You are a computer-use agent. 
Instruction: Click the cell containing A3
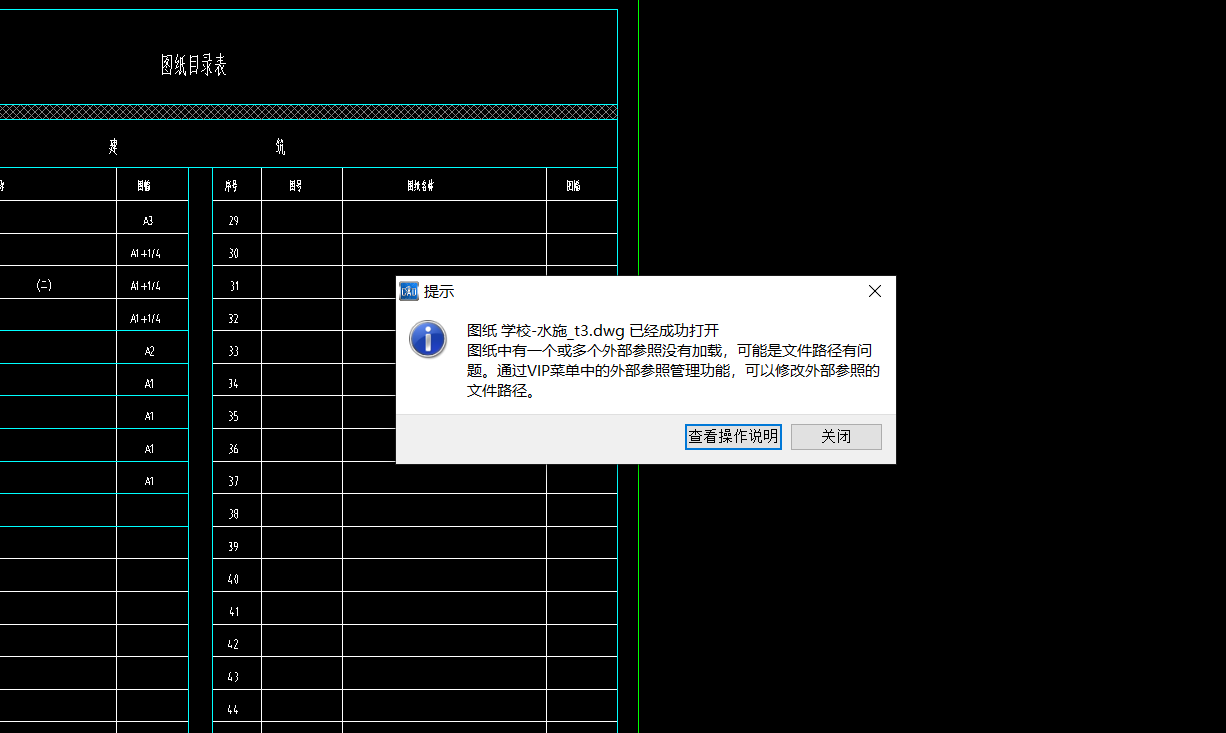(x=147, y=219)
